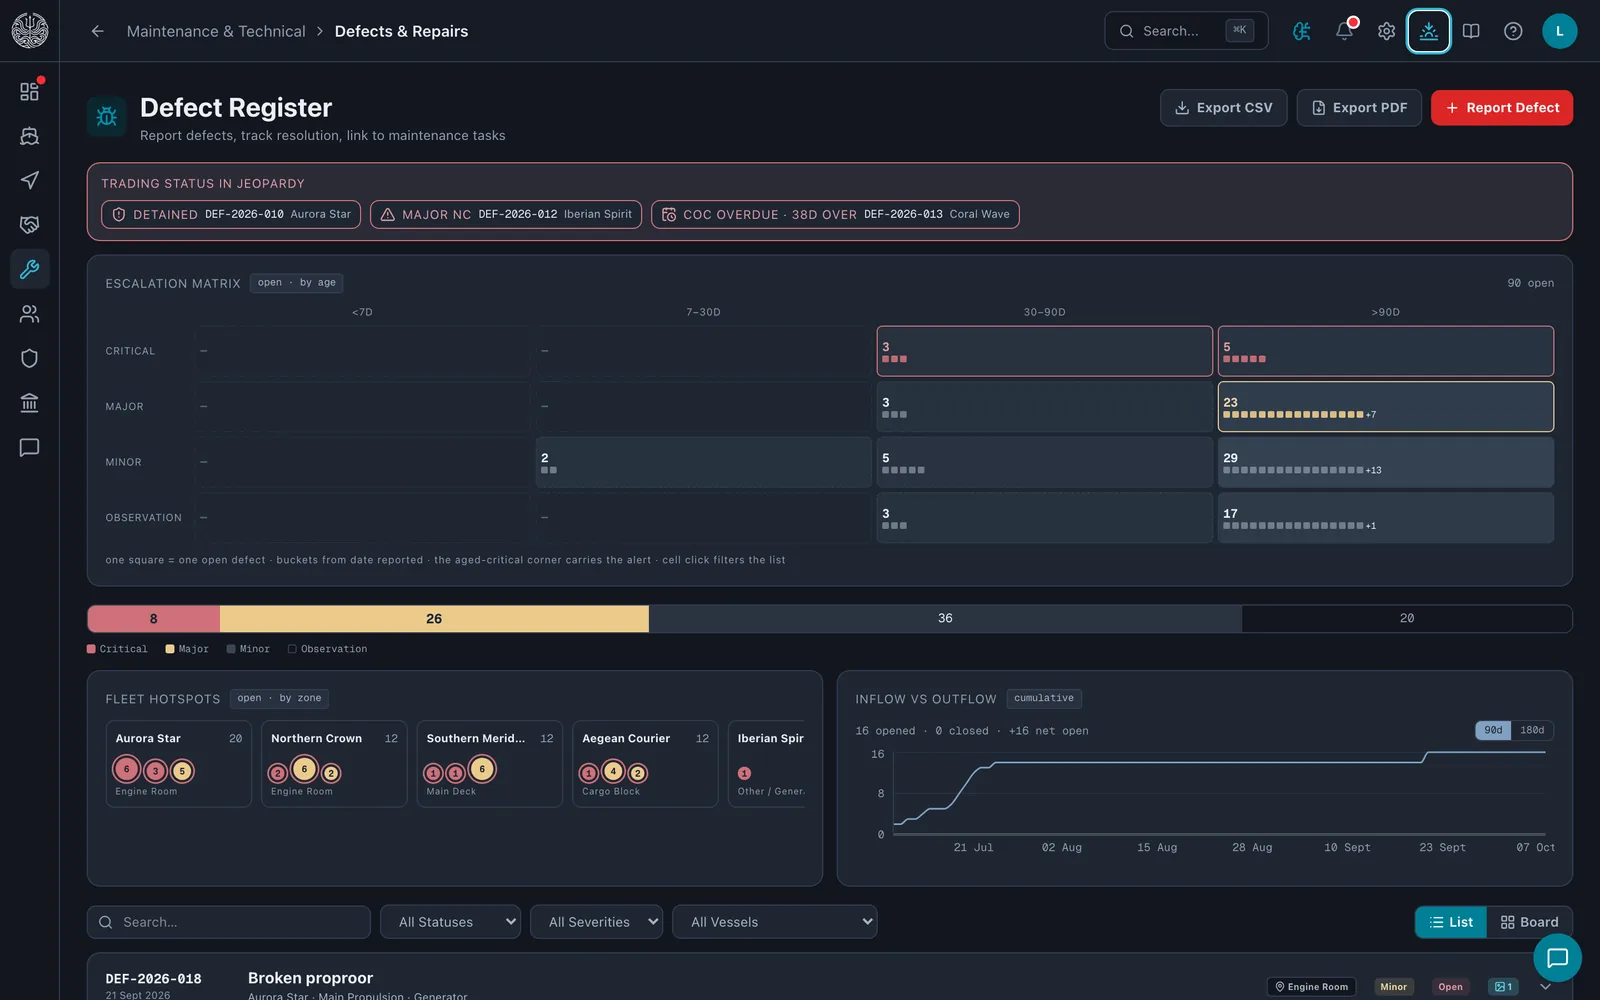The image size is (1600, 1000).
Task: Open the notifications bell
Action: pyautogui.click(x=1344, y=31)
